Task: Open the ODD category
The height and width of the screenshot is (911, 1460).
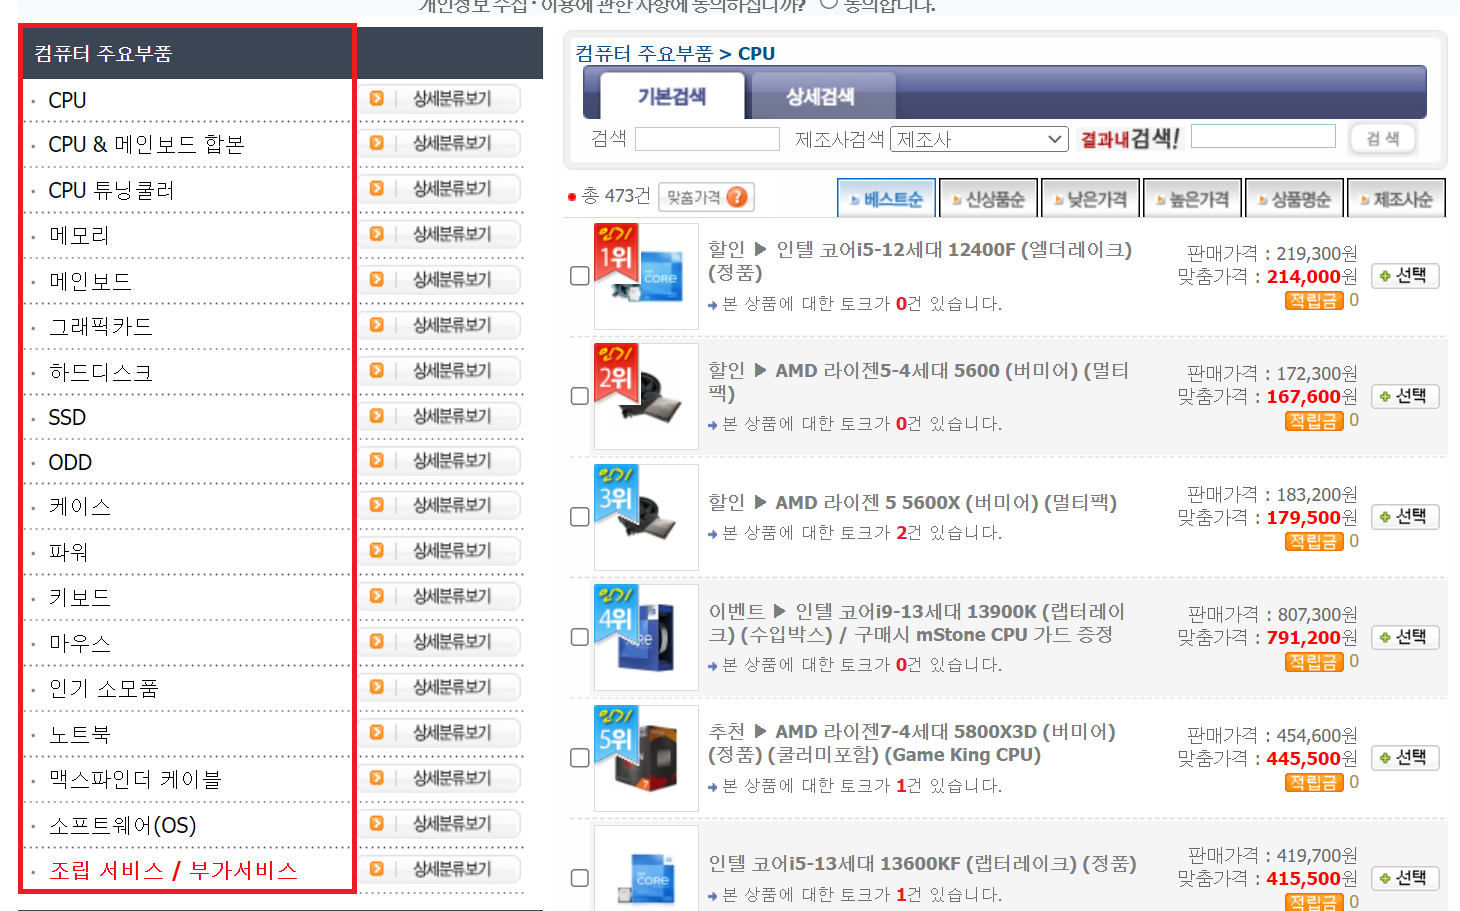Action: pos(70,462)
